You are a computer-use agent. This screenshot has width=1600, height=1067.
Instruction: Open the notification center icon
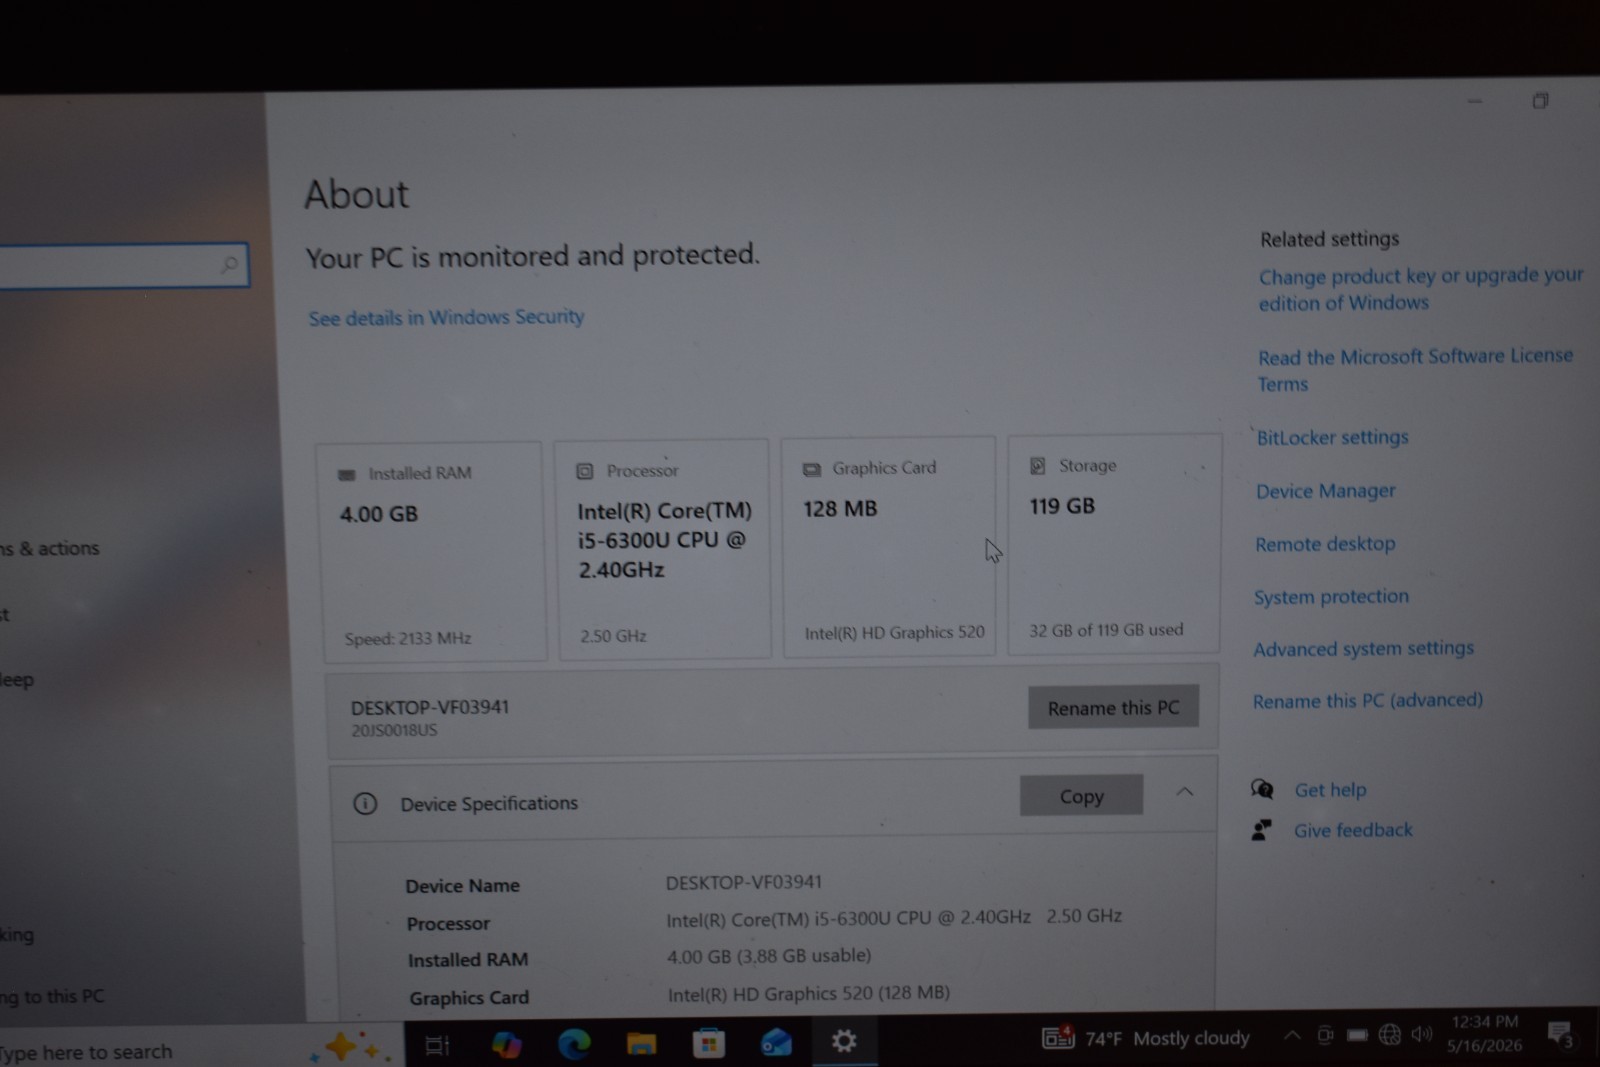[x=1560, y=1033]
